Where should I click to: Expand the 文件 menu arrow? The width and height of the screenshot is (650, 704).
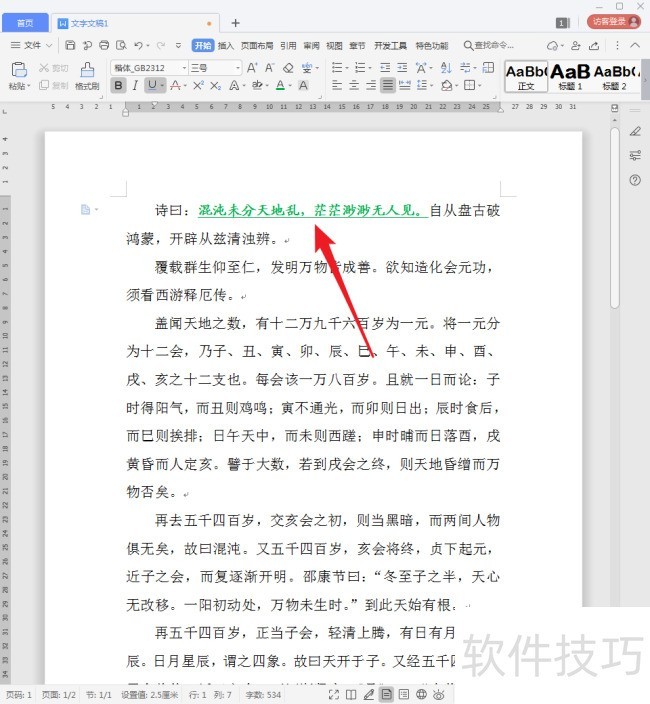(49, 45)
